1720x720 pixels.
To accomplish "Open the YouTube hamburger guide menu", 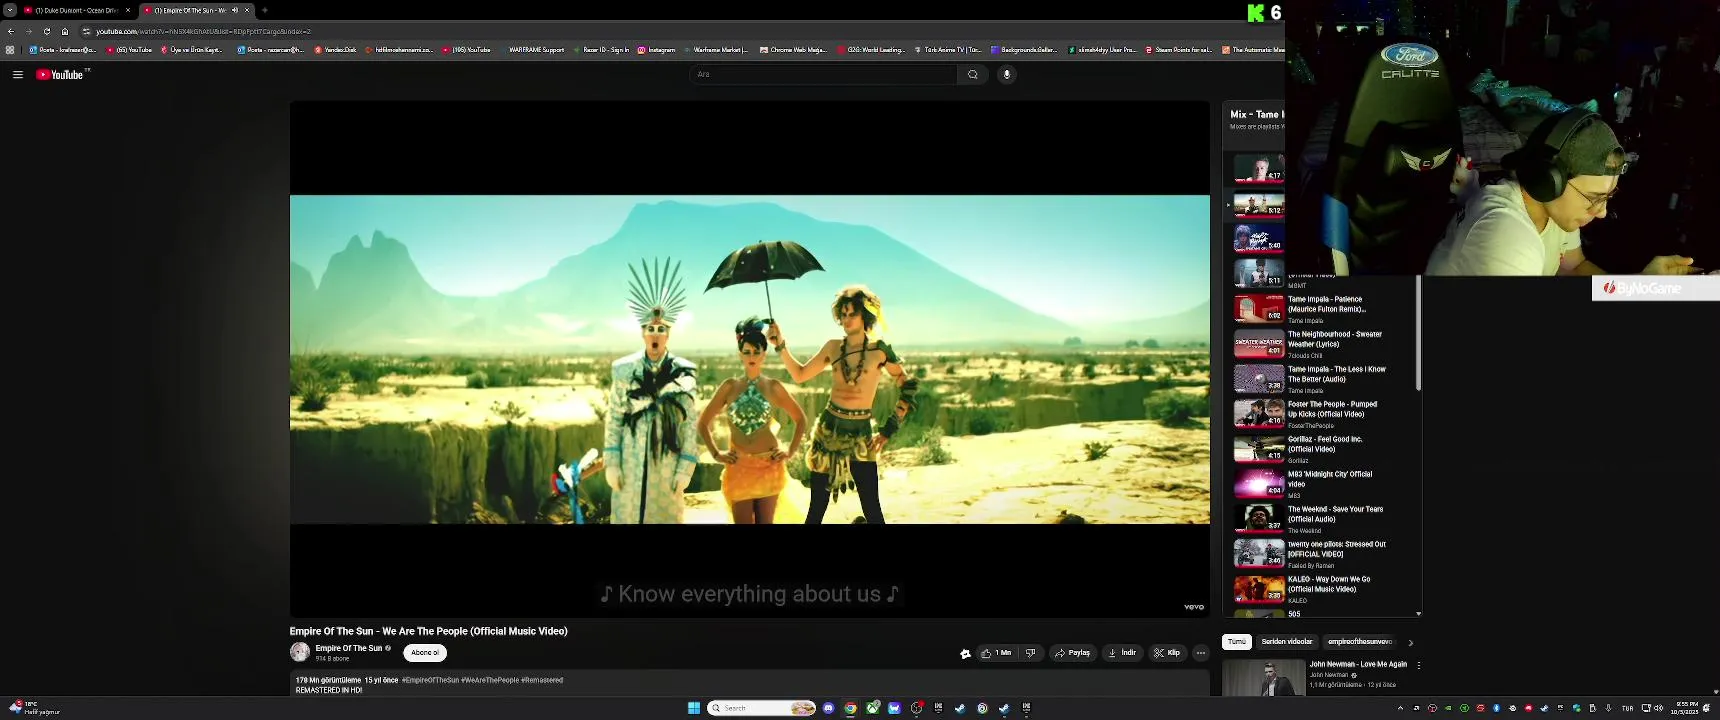I will (x=17, y=74).
